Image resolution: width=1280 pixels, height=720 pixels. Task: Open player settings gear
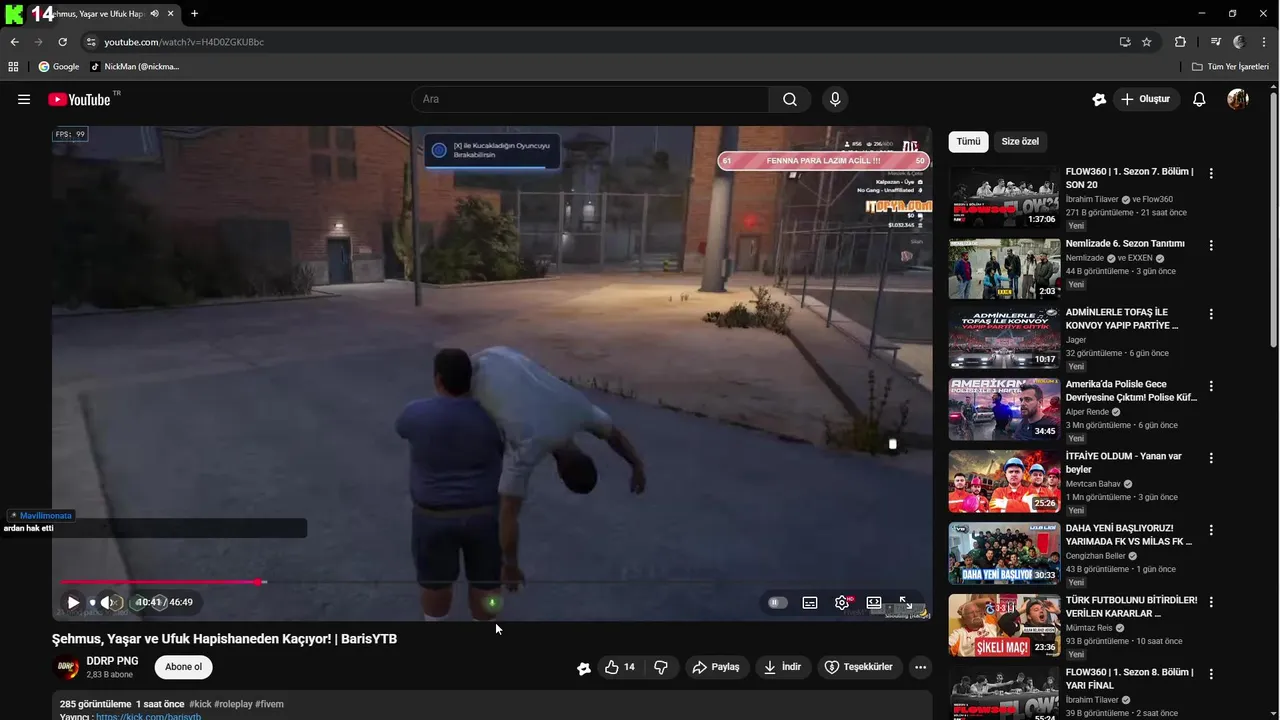pyautogui.click(x=842, y=602)
